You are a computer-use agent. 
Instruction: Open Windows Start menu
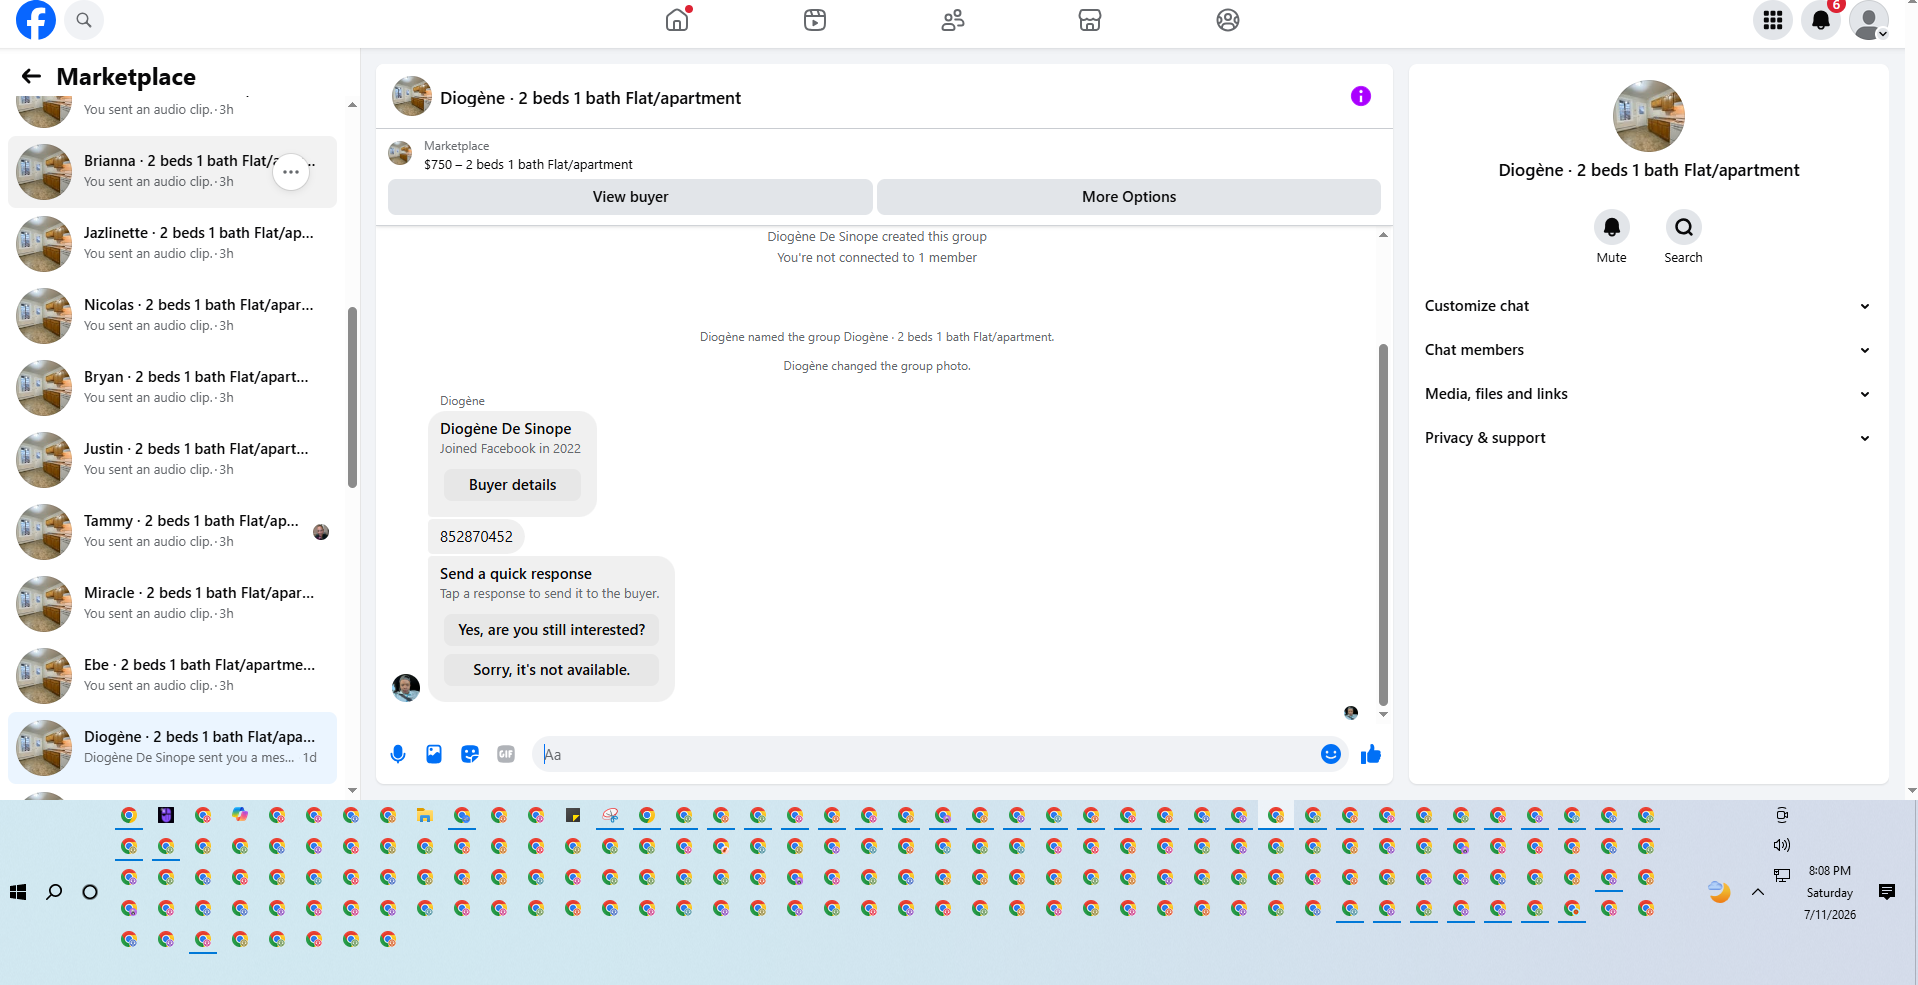pos(18,892)
